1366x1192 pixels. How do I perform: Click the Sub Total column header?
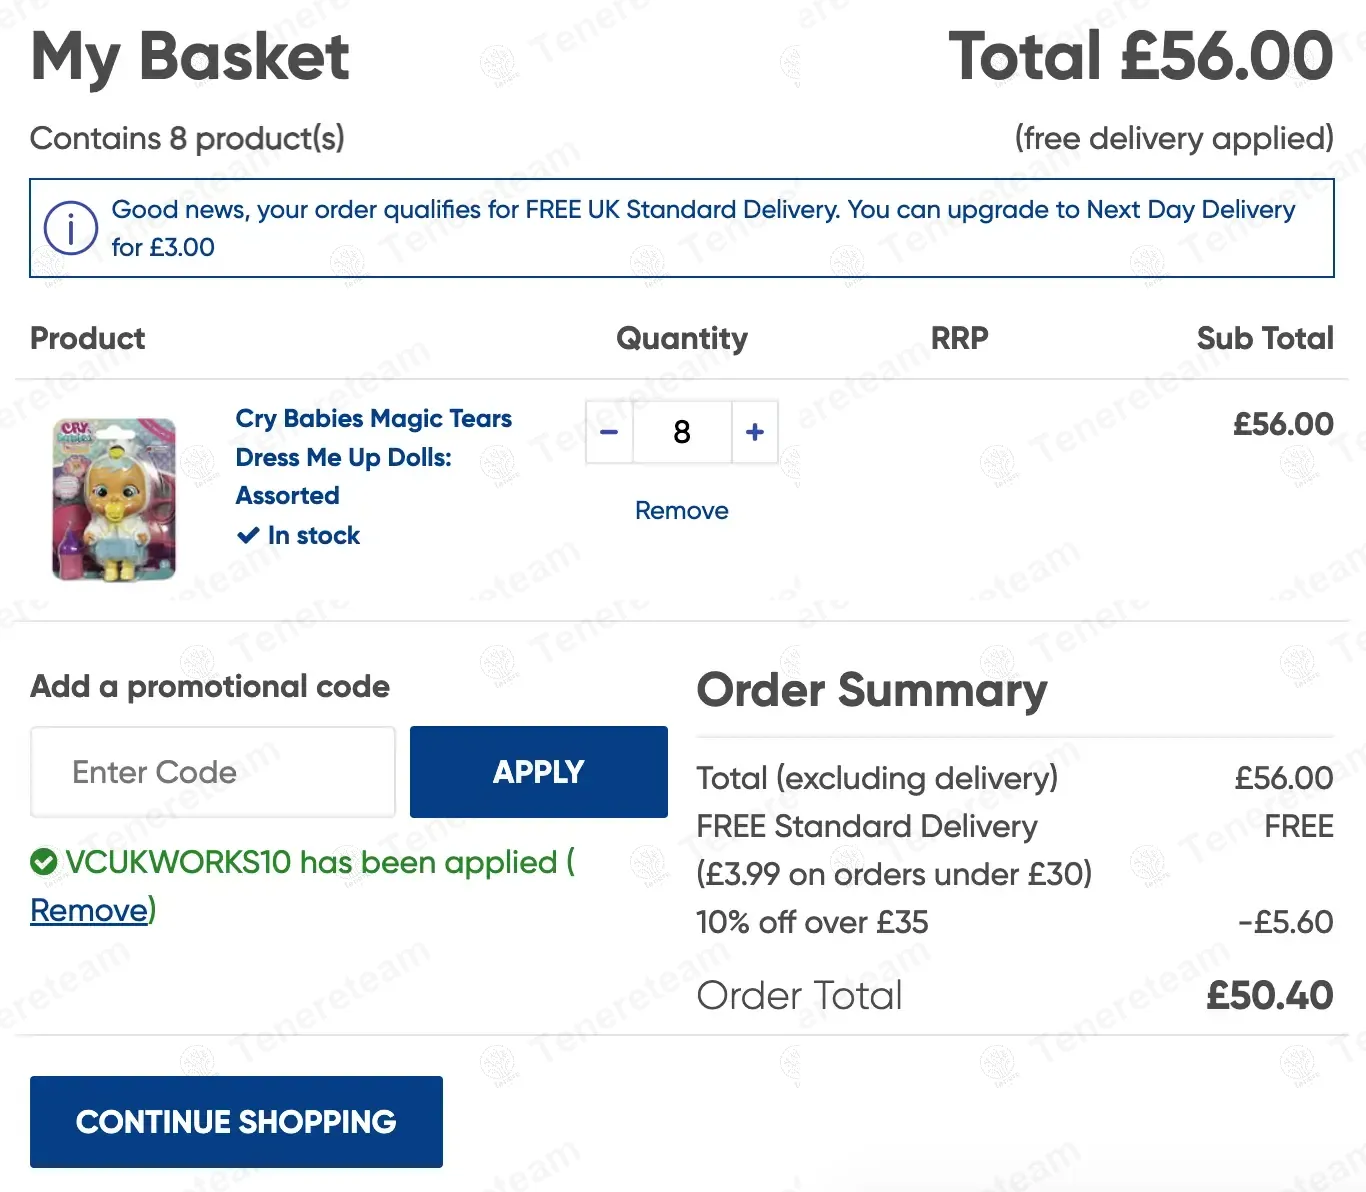(x=1265, y=339)
